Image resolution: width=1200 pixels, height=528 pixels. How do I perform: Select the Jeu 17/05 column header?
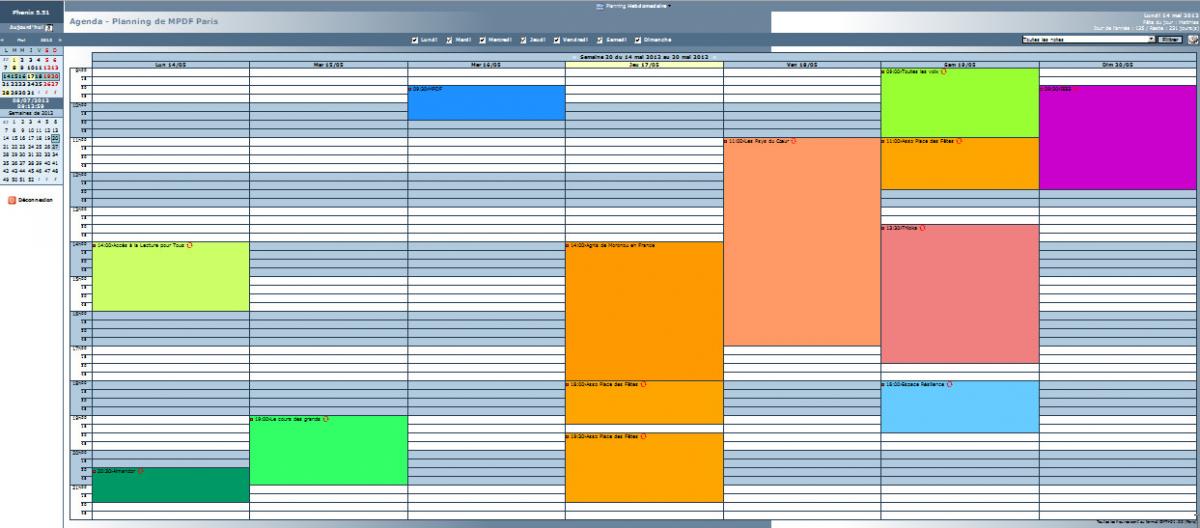tap(643, 64)
